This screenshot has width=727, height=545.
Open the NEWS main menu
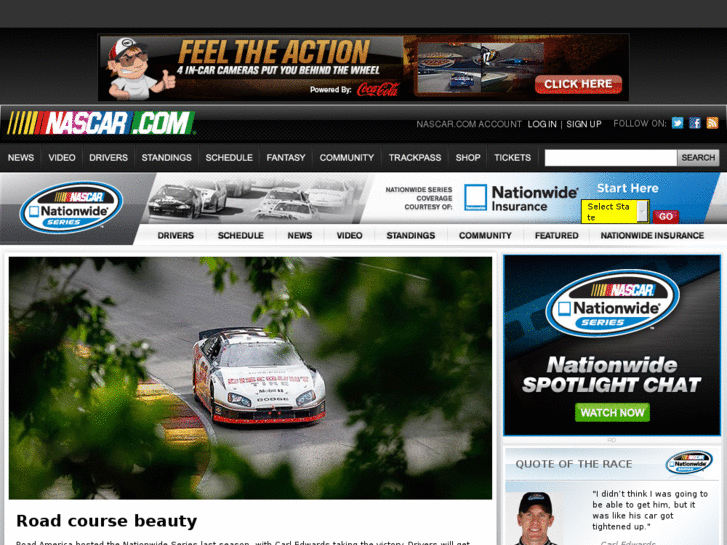click(x=21, y=158)
